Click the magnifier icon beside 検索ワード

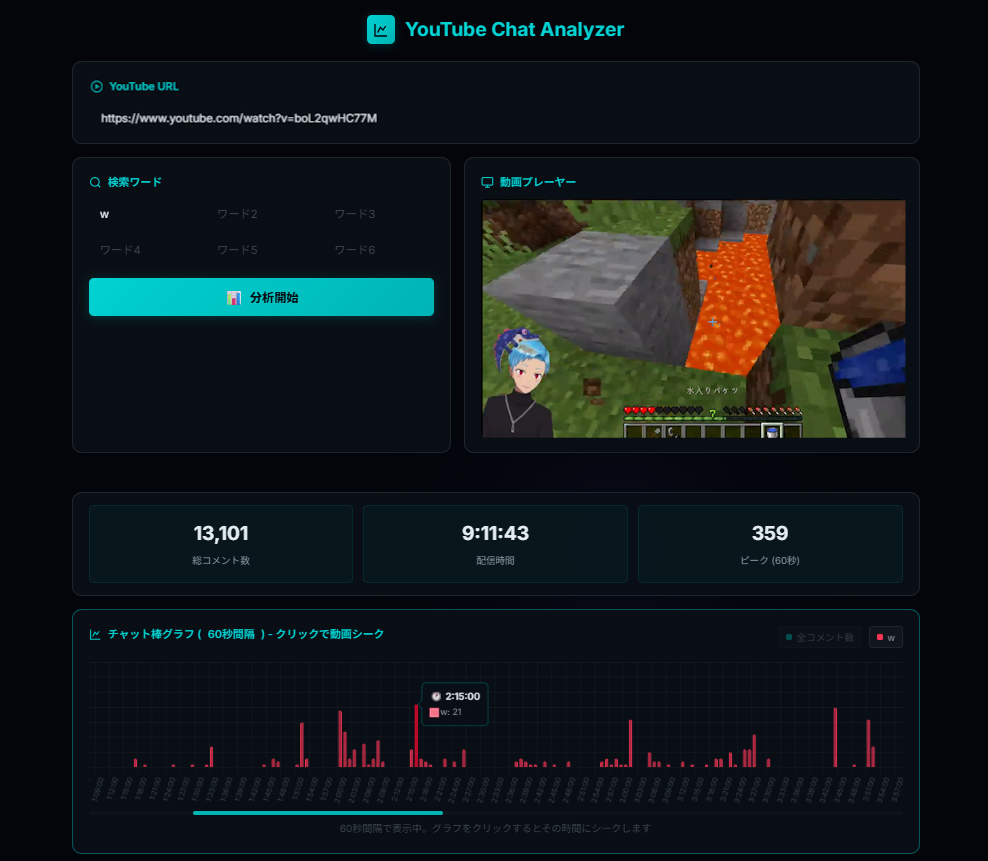96,183
